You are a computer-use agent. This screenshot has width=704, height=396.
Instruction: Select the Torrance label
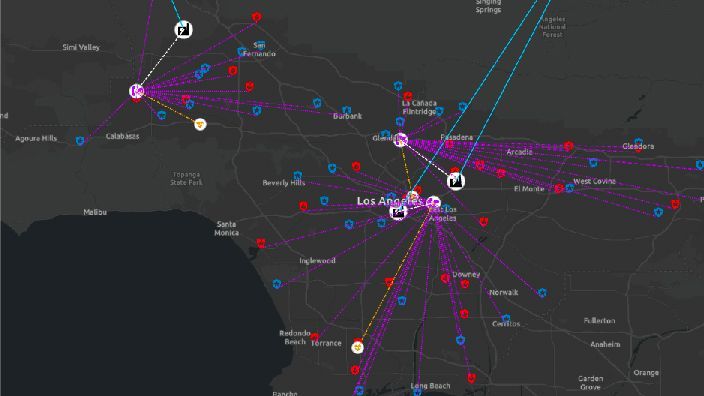pyautogui.click(x=326, y=343)
